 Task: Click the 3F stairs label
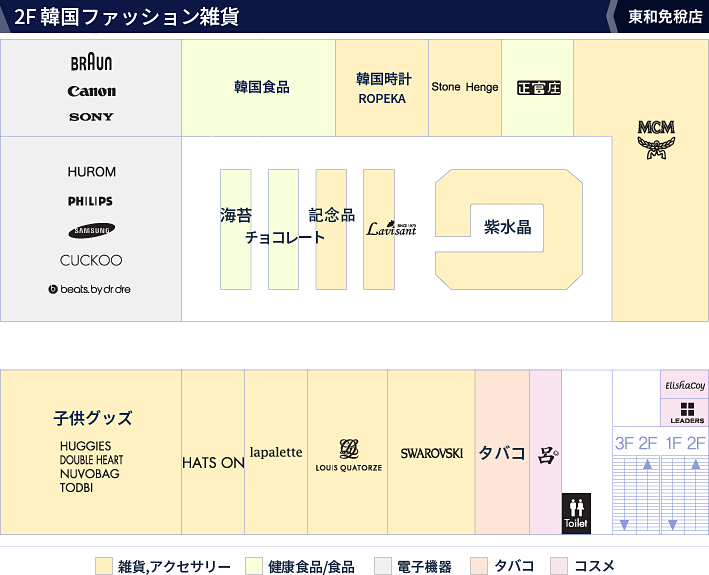click(624, 443)
